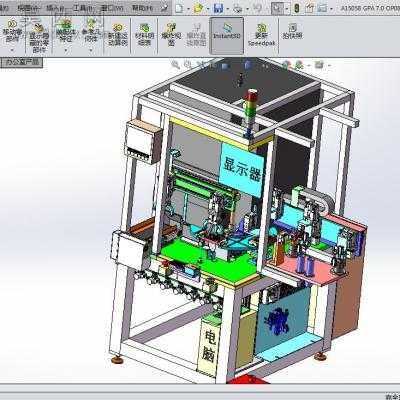Expand the Save dropdown arrow

227,8
